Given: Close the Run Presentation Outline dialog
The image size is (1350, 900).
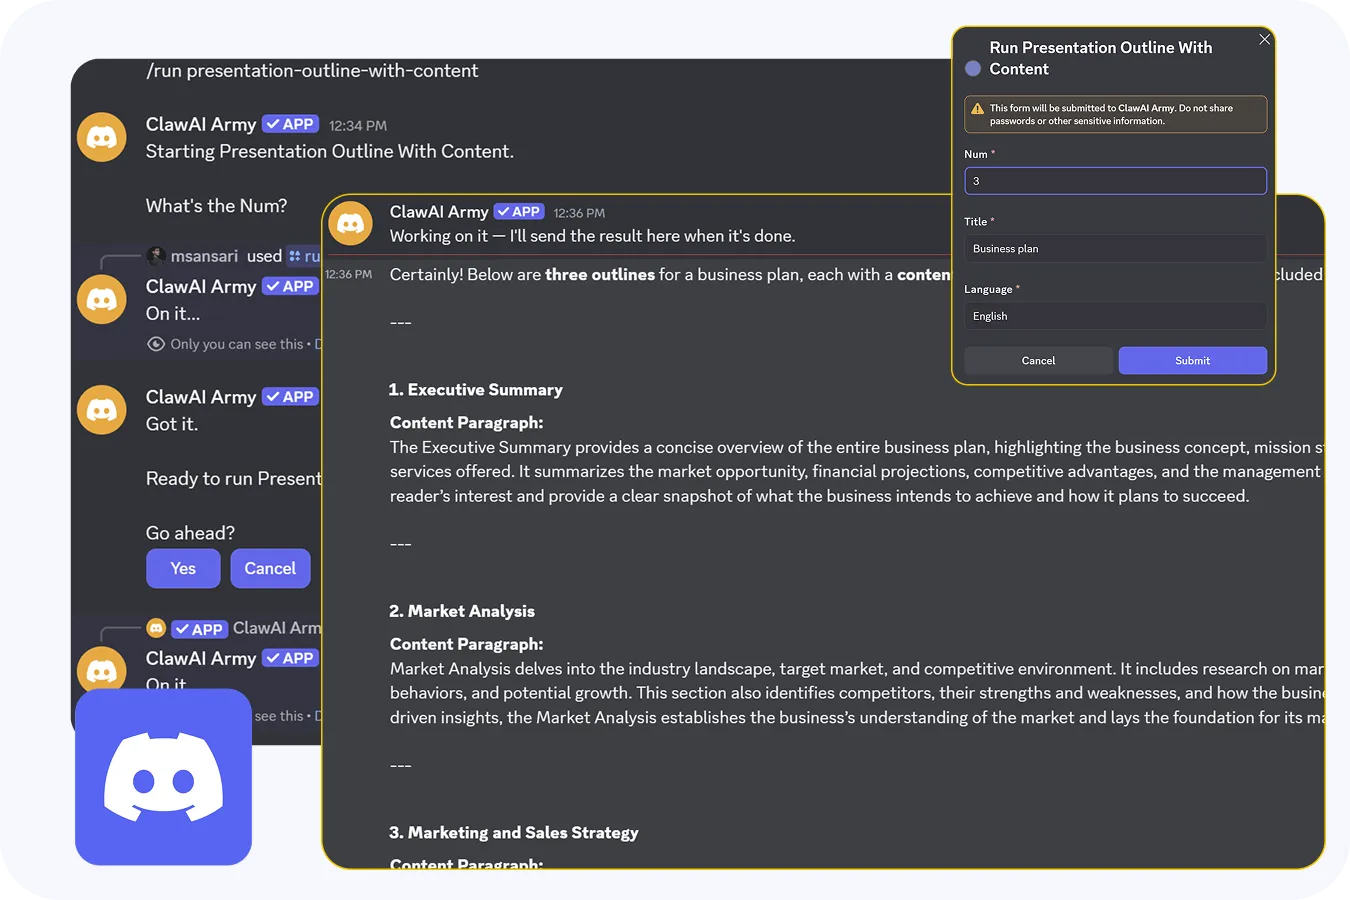Looking at the screenshot, I should (1264, 39).
